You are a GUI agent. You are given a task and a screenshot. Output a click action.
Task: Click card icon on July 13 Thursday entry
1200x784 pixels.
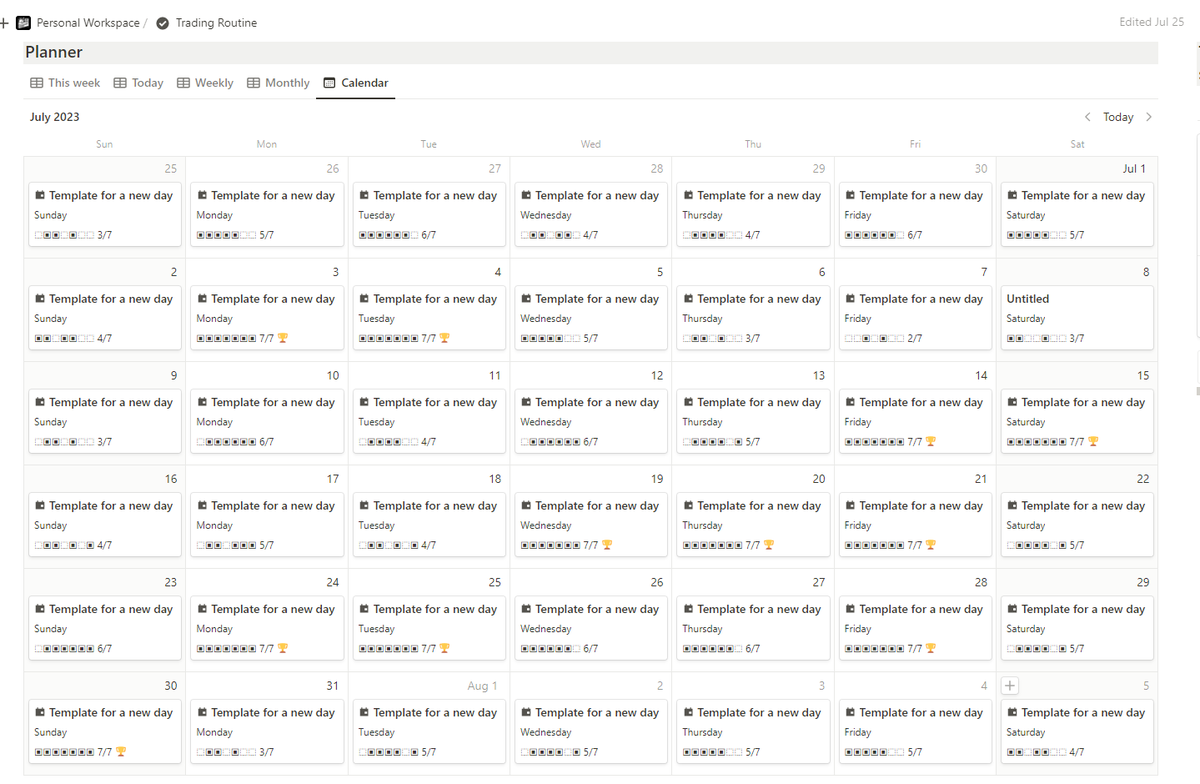[x=688, y=402]
